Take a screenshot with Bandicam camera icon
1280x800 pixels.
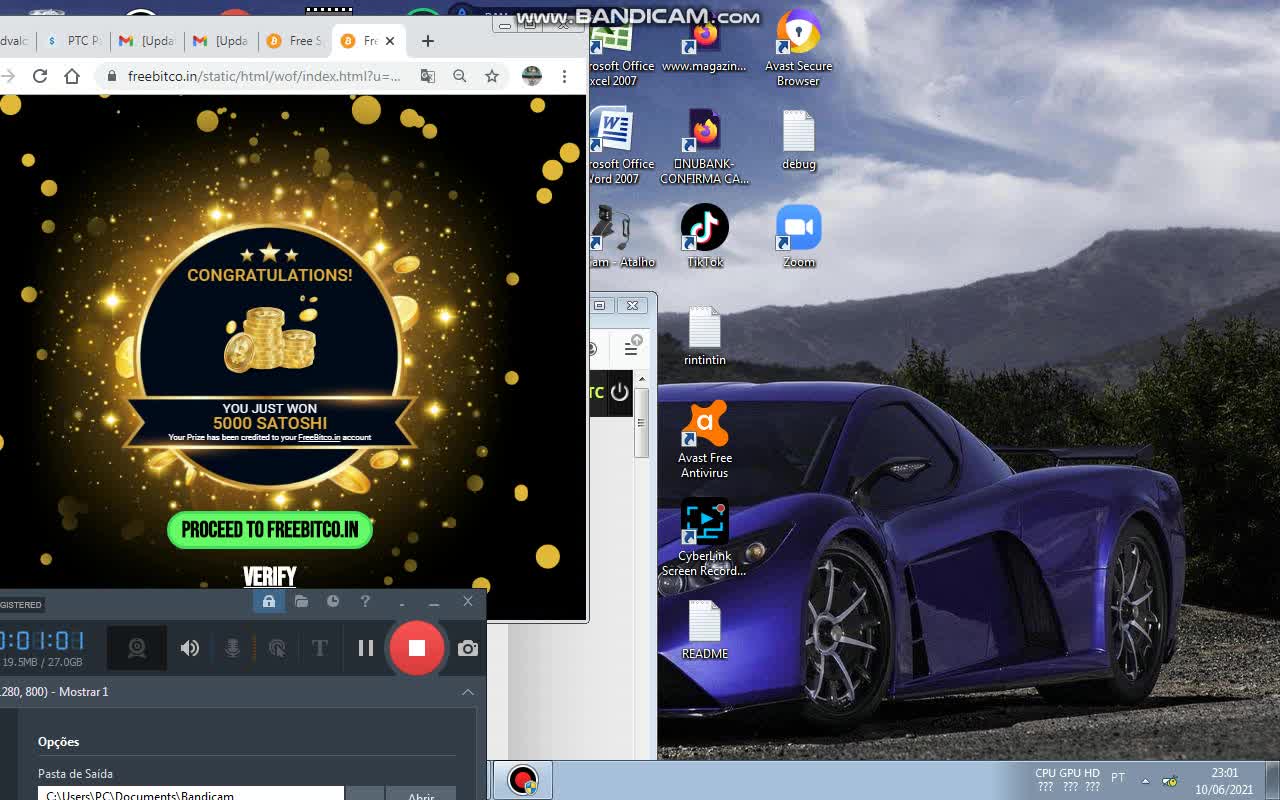point(467,648)
